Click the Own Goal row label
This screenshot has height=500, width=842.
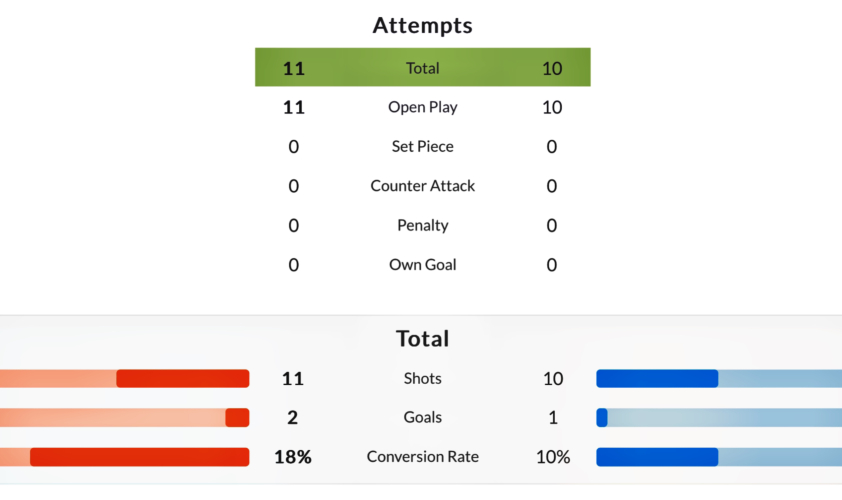click(422, 265)
